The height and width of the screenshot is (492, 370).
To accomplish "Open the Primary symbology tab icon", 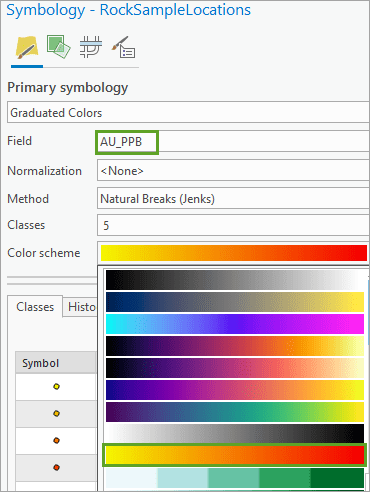I will [x=27, y=47].
